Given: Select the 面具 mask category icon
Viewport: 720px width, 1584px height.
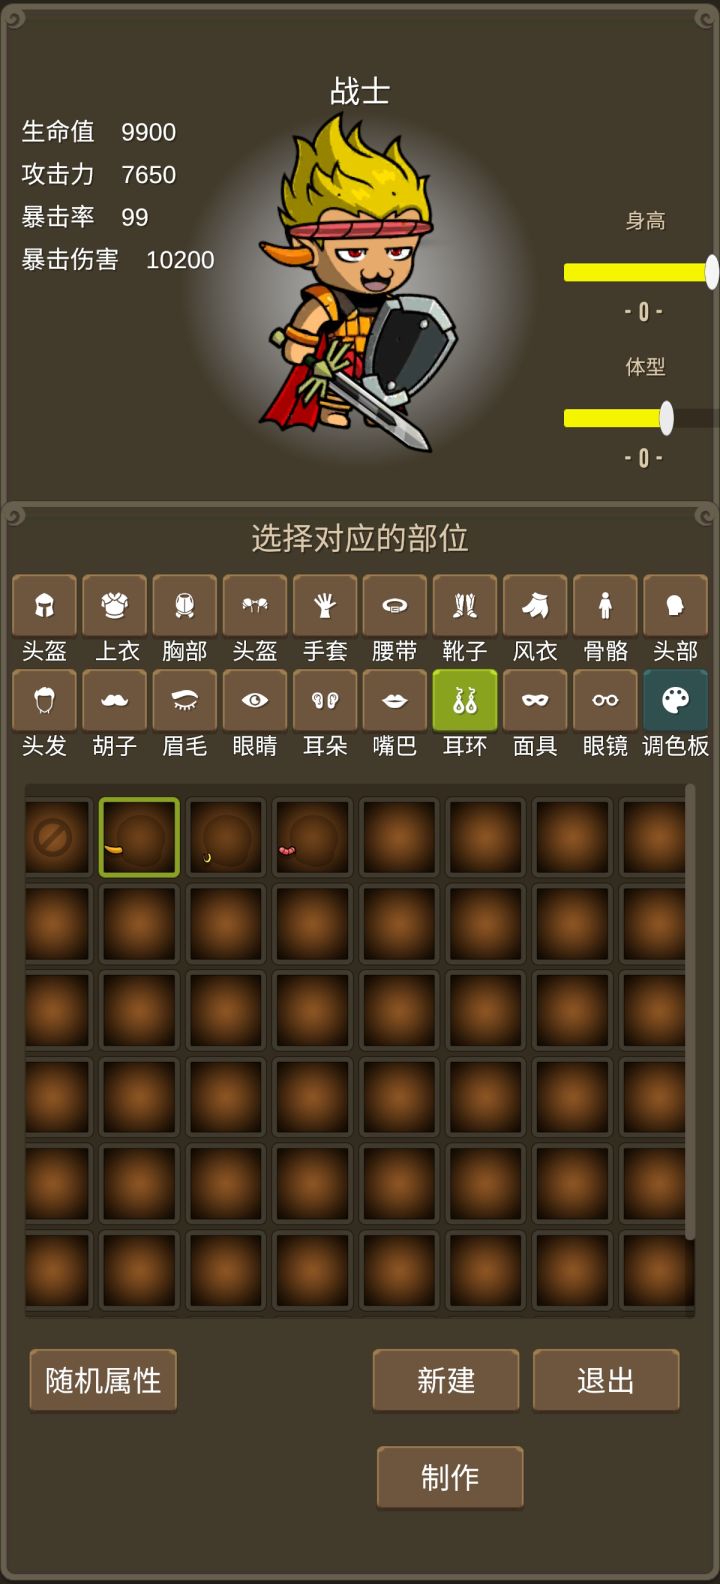Looking at the screenshot, I should point(535,700).
